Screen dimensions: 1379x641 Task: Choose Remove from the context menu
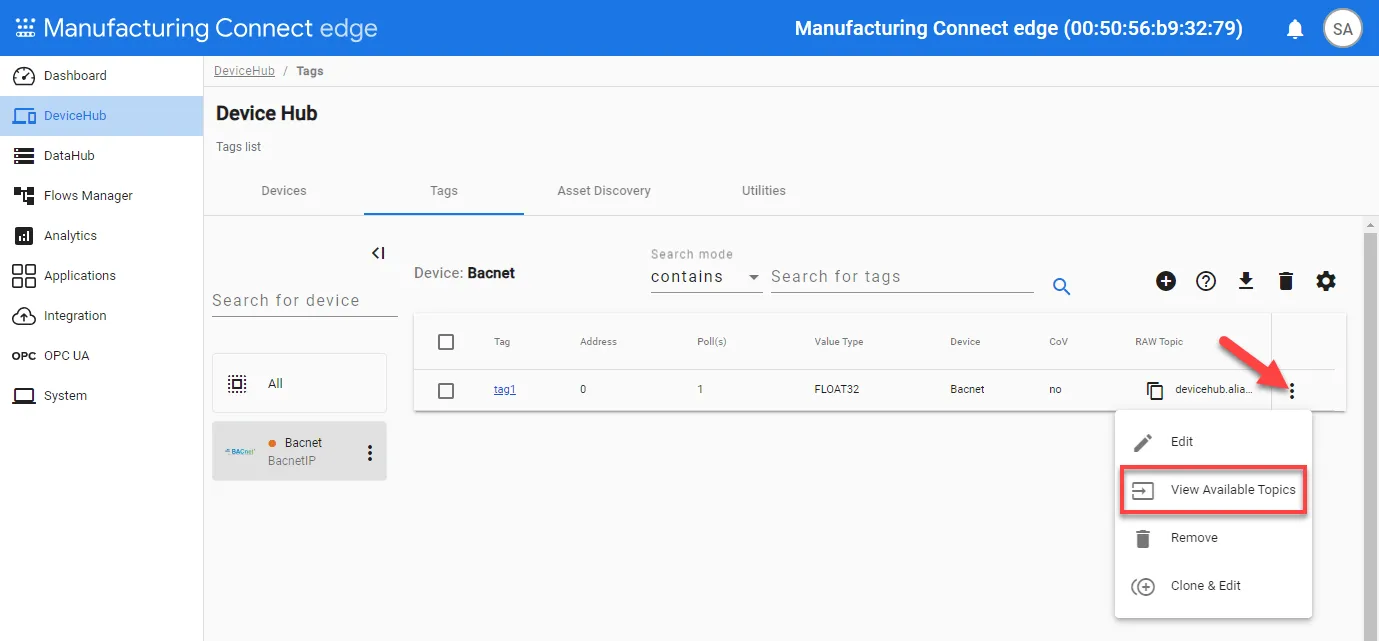coord(1213,538)
